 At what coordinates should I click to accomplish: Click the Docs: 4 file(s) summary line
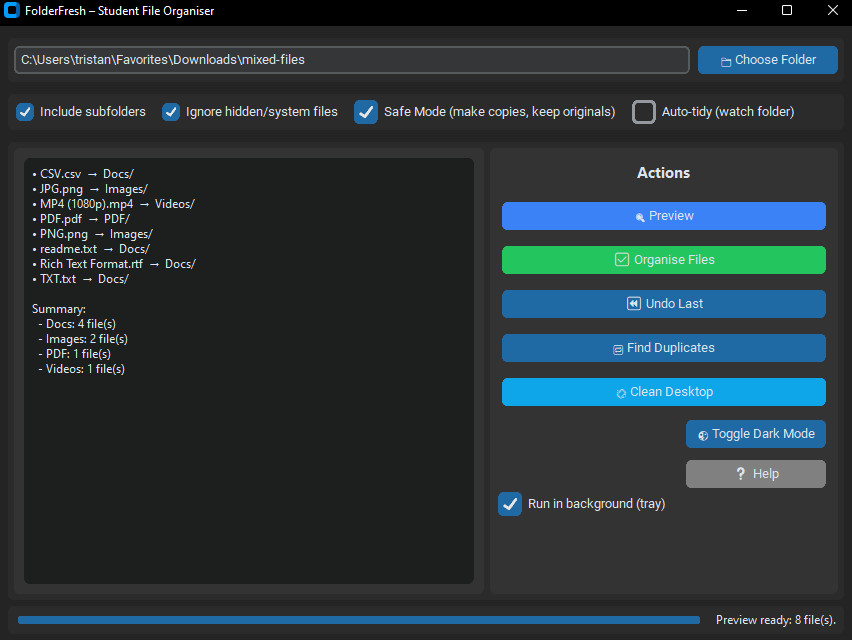pos(77,324)
